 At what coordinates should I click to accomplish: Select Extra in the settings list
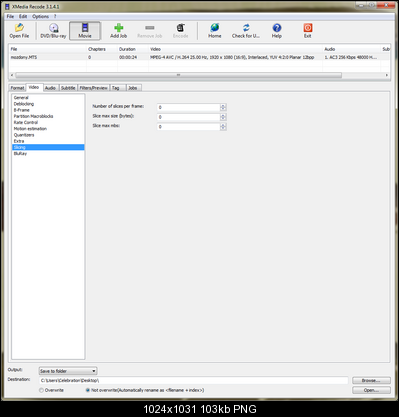[48, 141]
